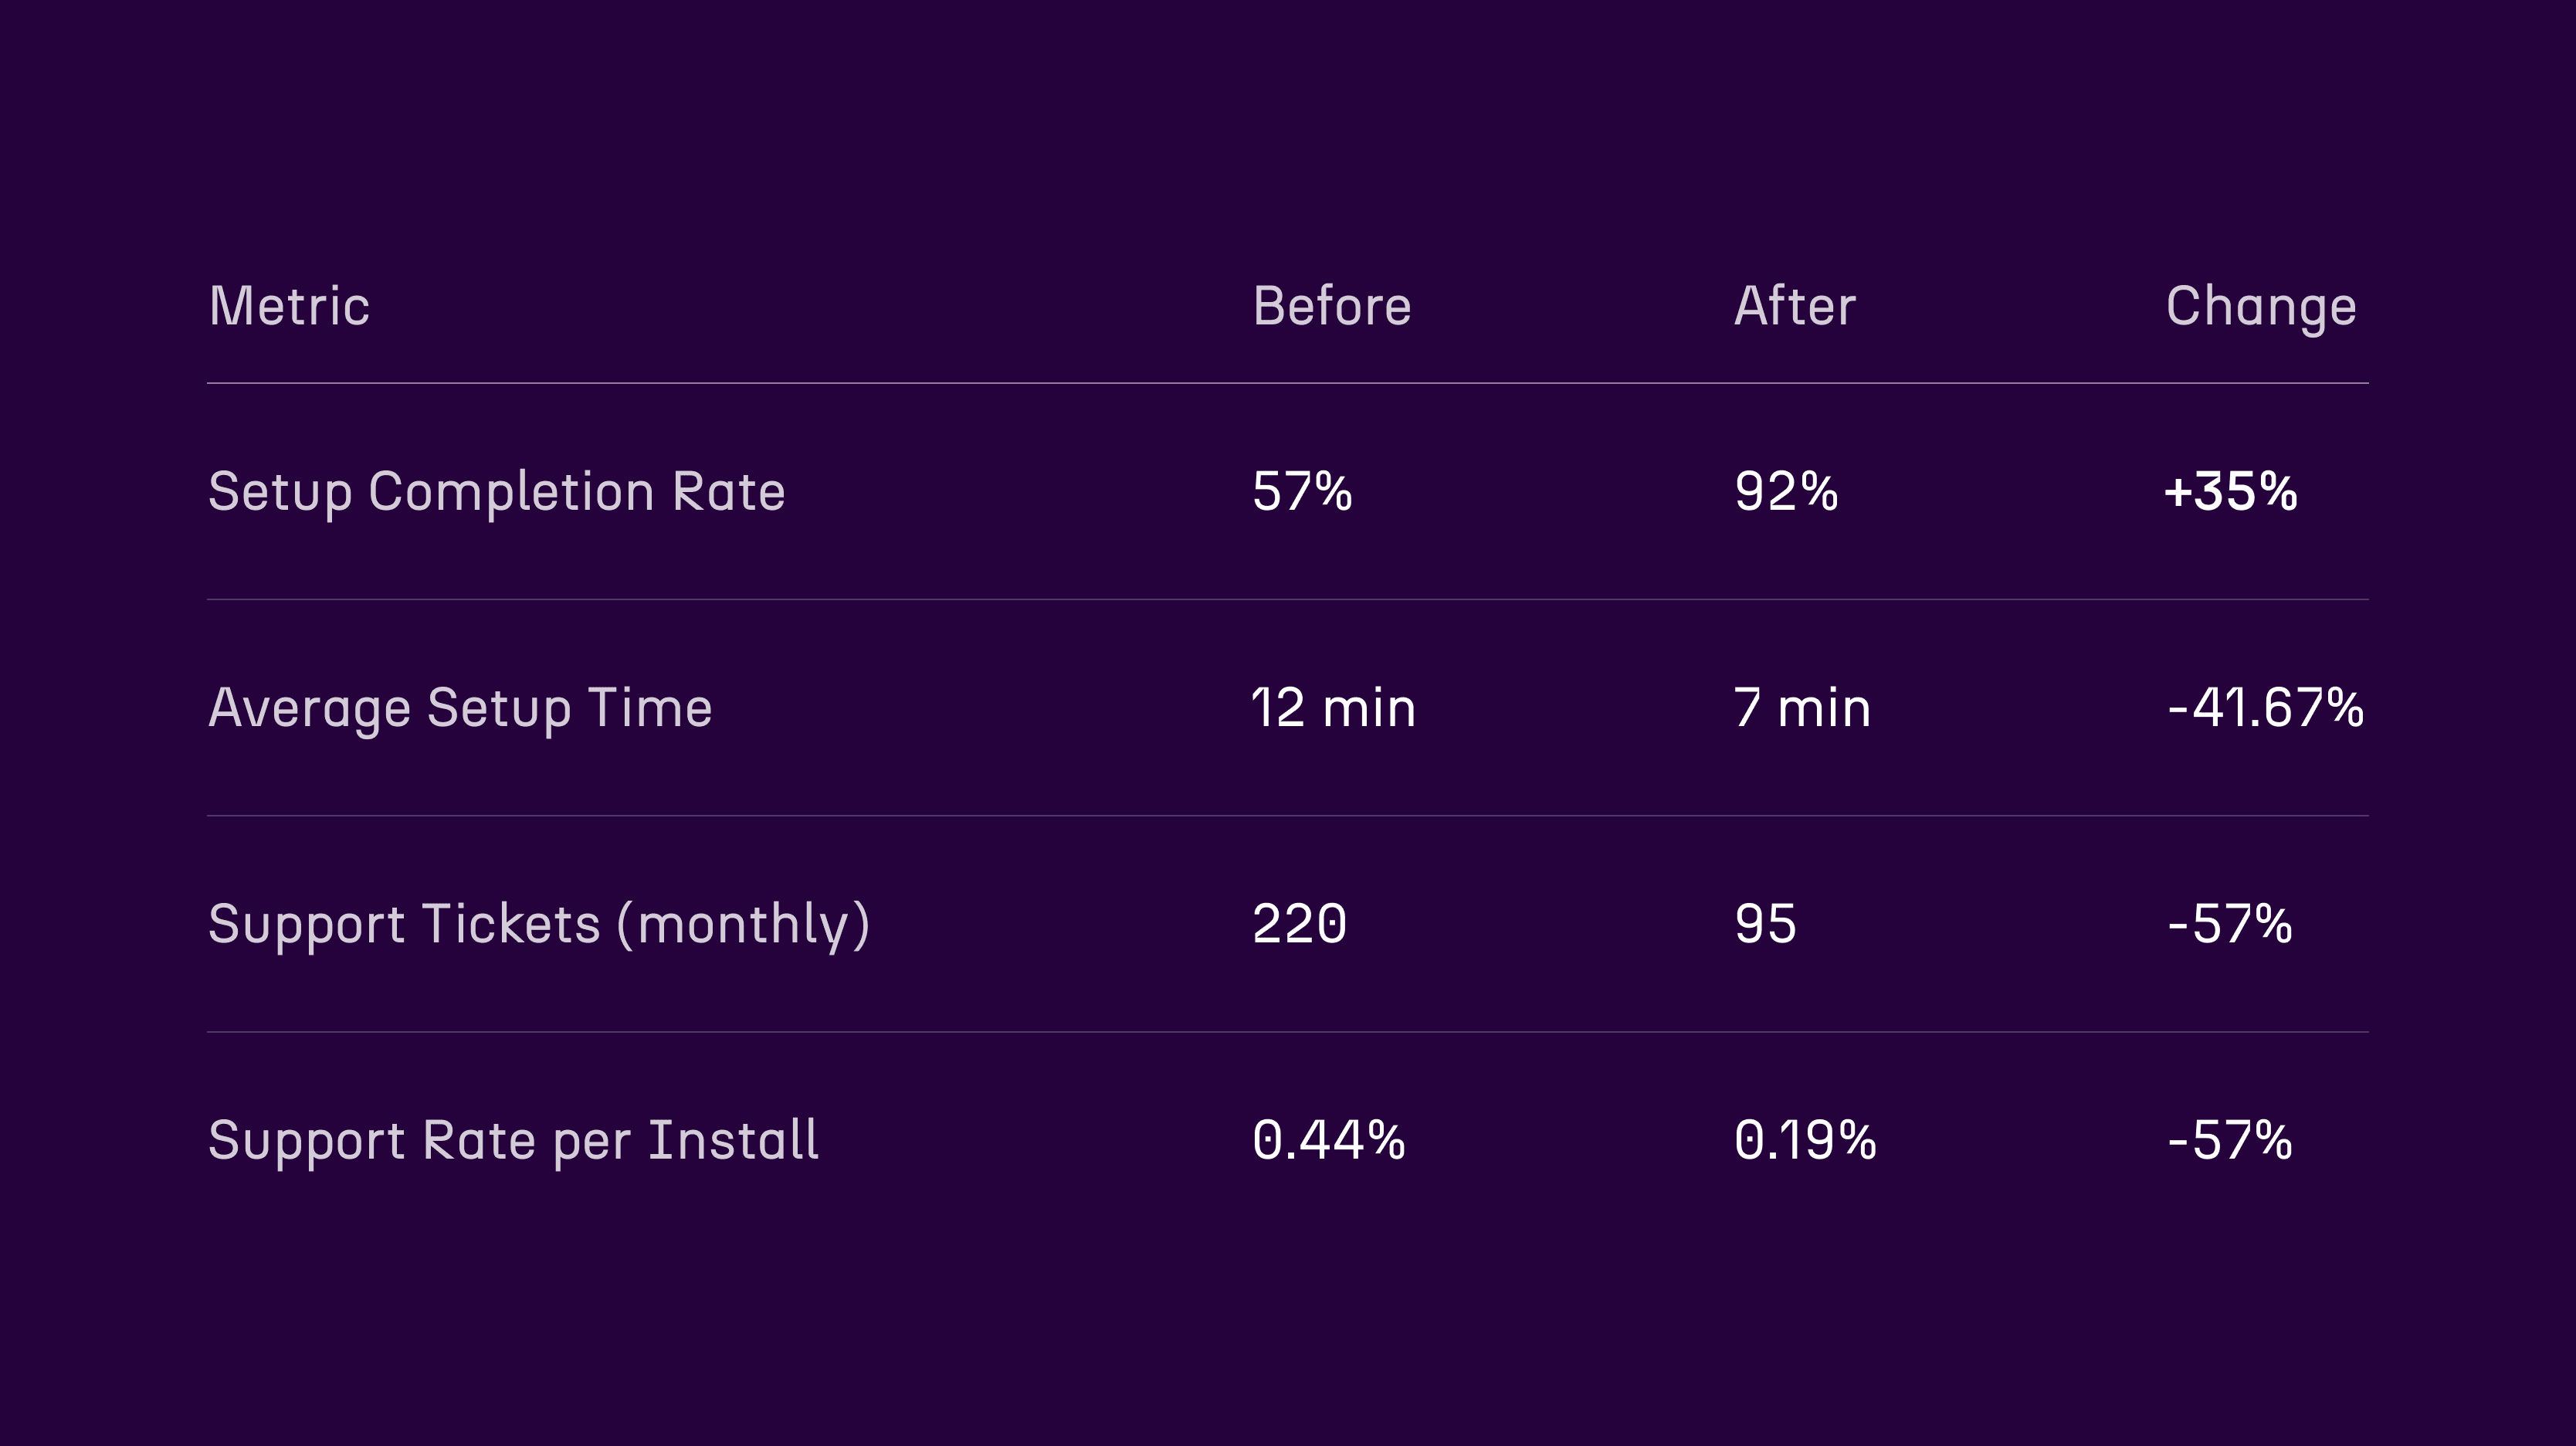Click -57% change for Support Tickets
This screenshot has width=2576, height=1446.
coord(2230,924)
